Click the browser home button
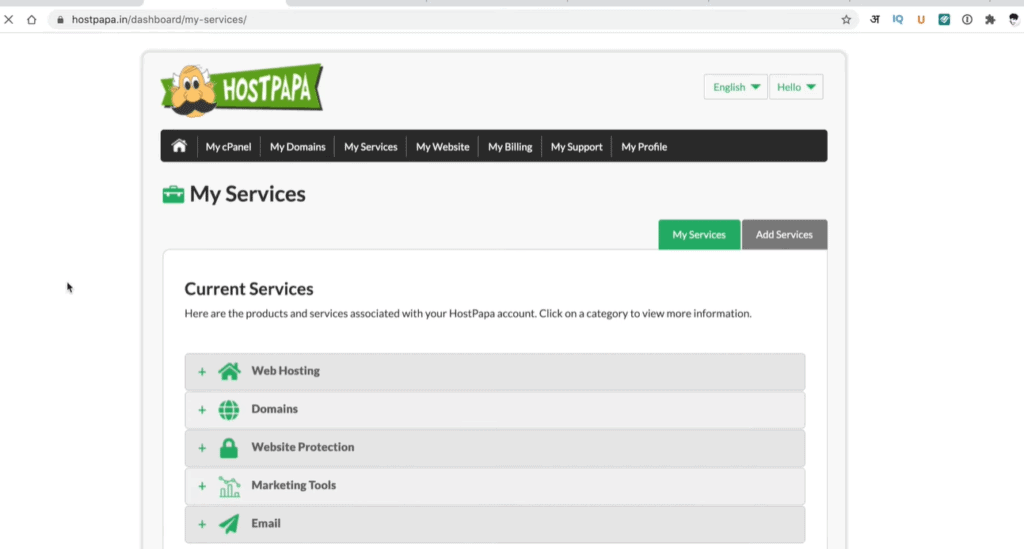Image resolution: width=1024 pixels, height=549 pixels. 31,20
